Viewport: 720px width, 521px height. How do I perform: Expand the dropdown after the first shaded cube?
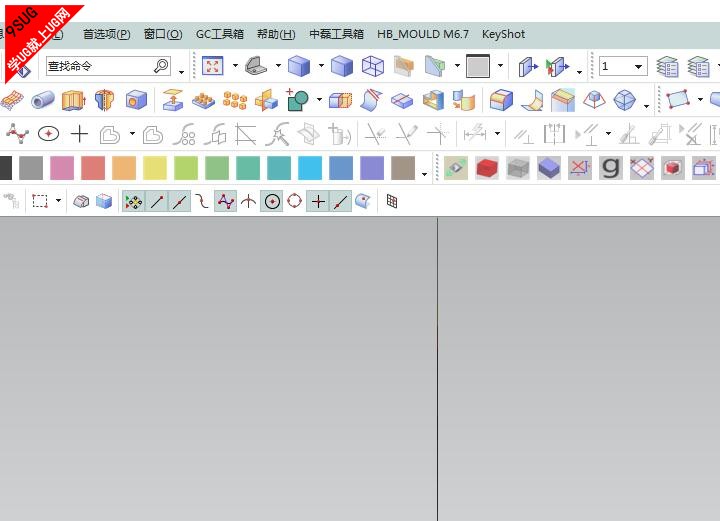click(321, 66)
